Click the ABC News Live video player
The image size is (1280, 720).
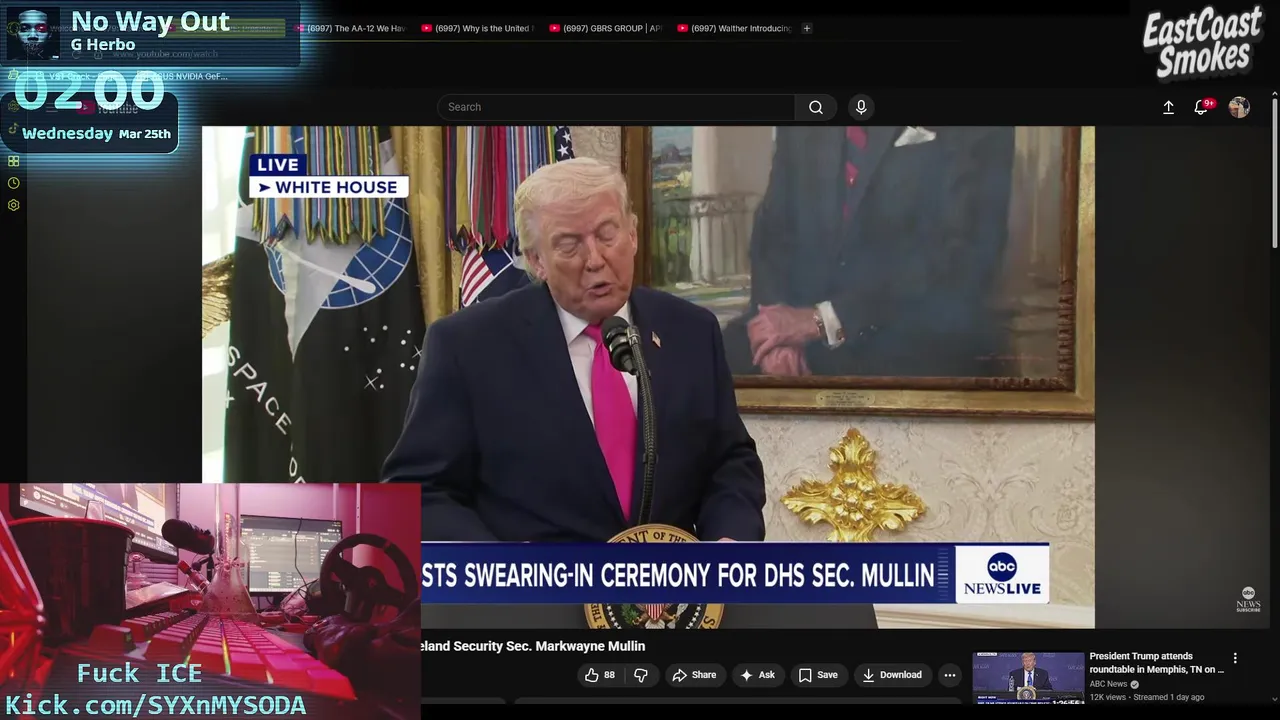coord(648,377)
